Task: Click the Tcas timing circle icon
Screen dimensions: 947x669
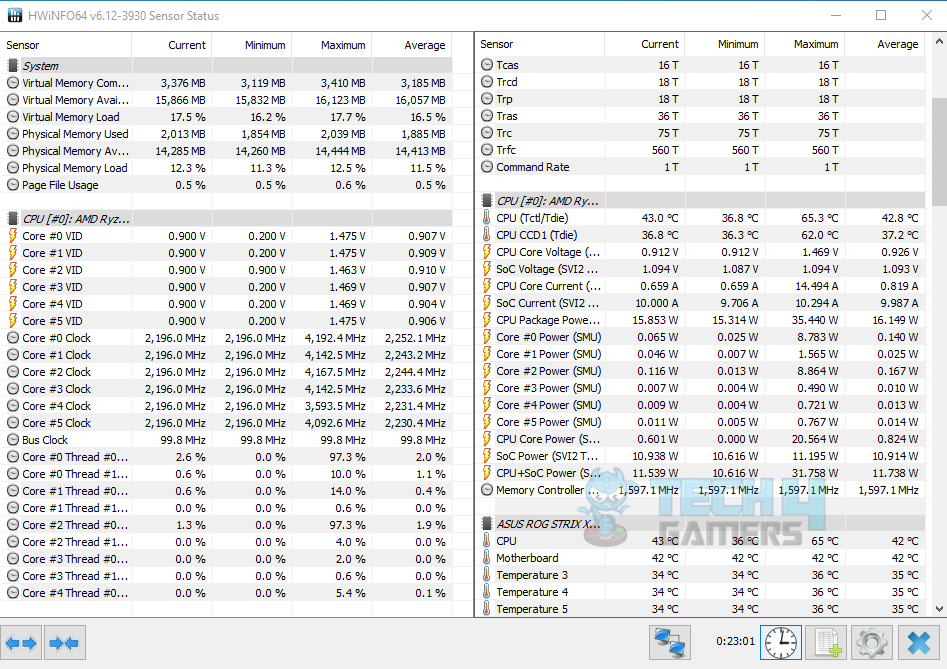Action: pyautogui.click(x=487, y=64)
